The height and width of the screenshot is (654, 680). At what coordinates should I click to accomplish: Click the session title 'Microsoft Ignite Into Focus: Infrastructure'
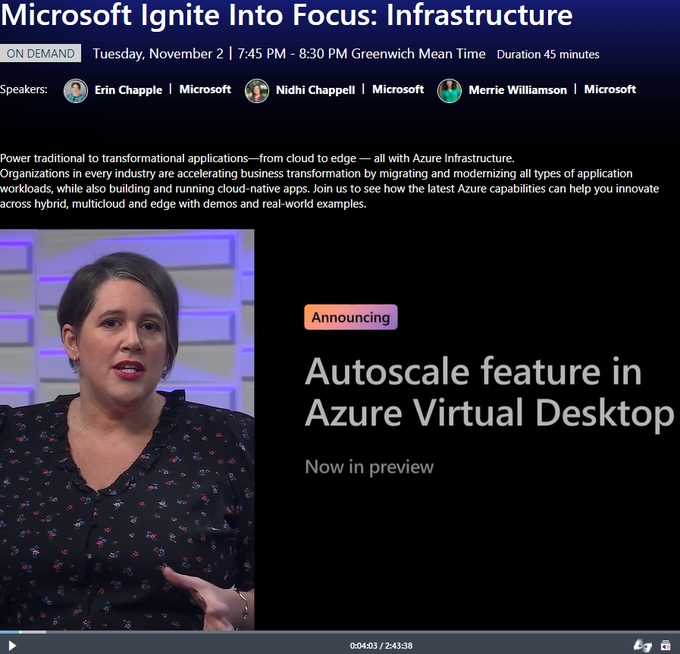click(286, 15)
